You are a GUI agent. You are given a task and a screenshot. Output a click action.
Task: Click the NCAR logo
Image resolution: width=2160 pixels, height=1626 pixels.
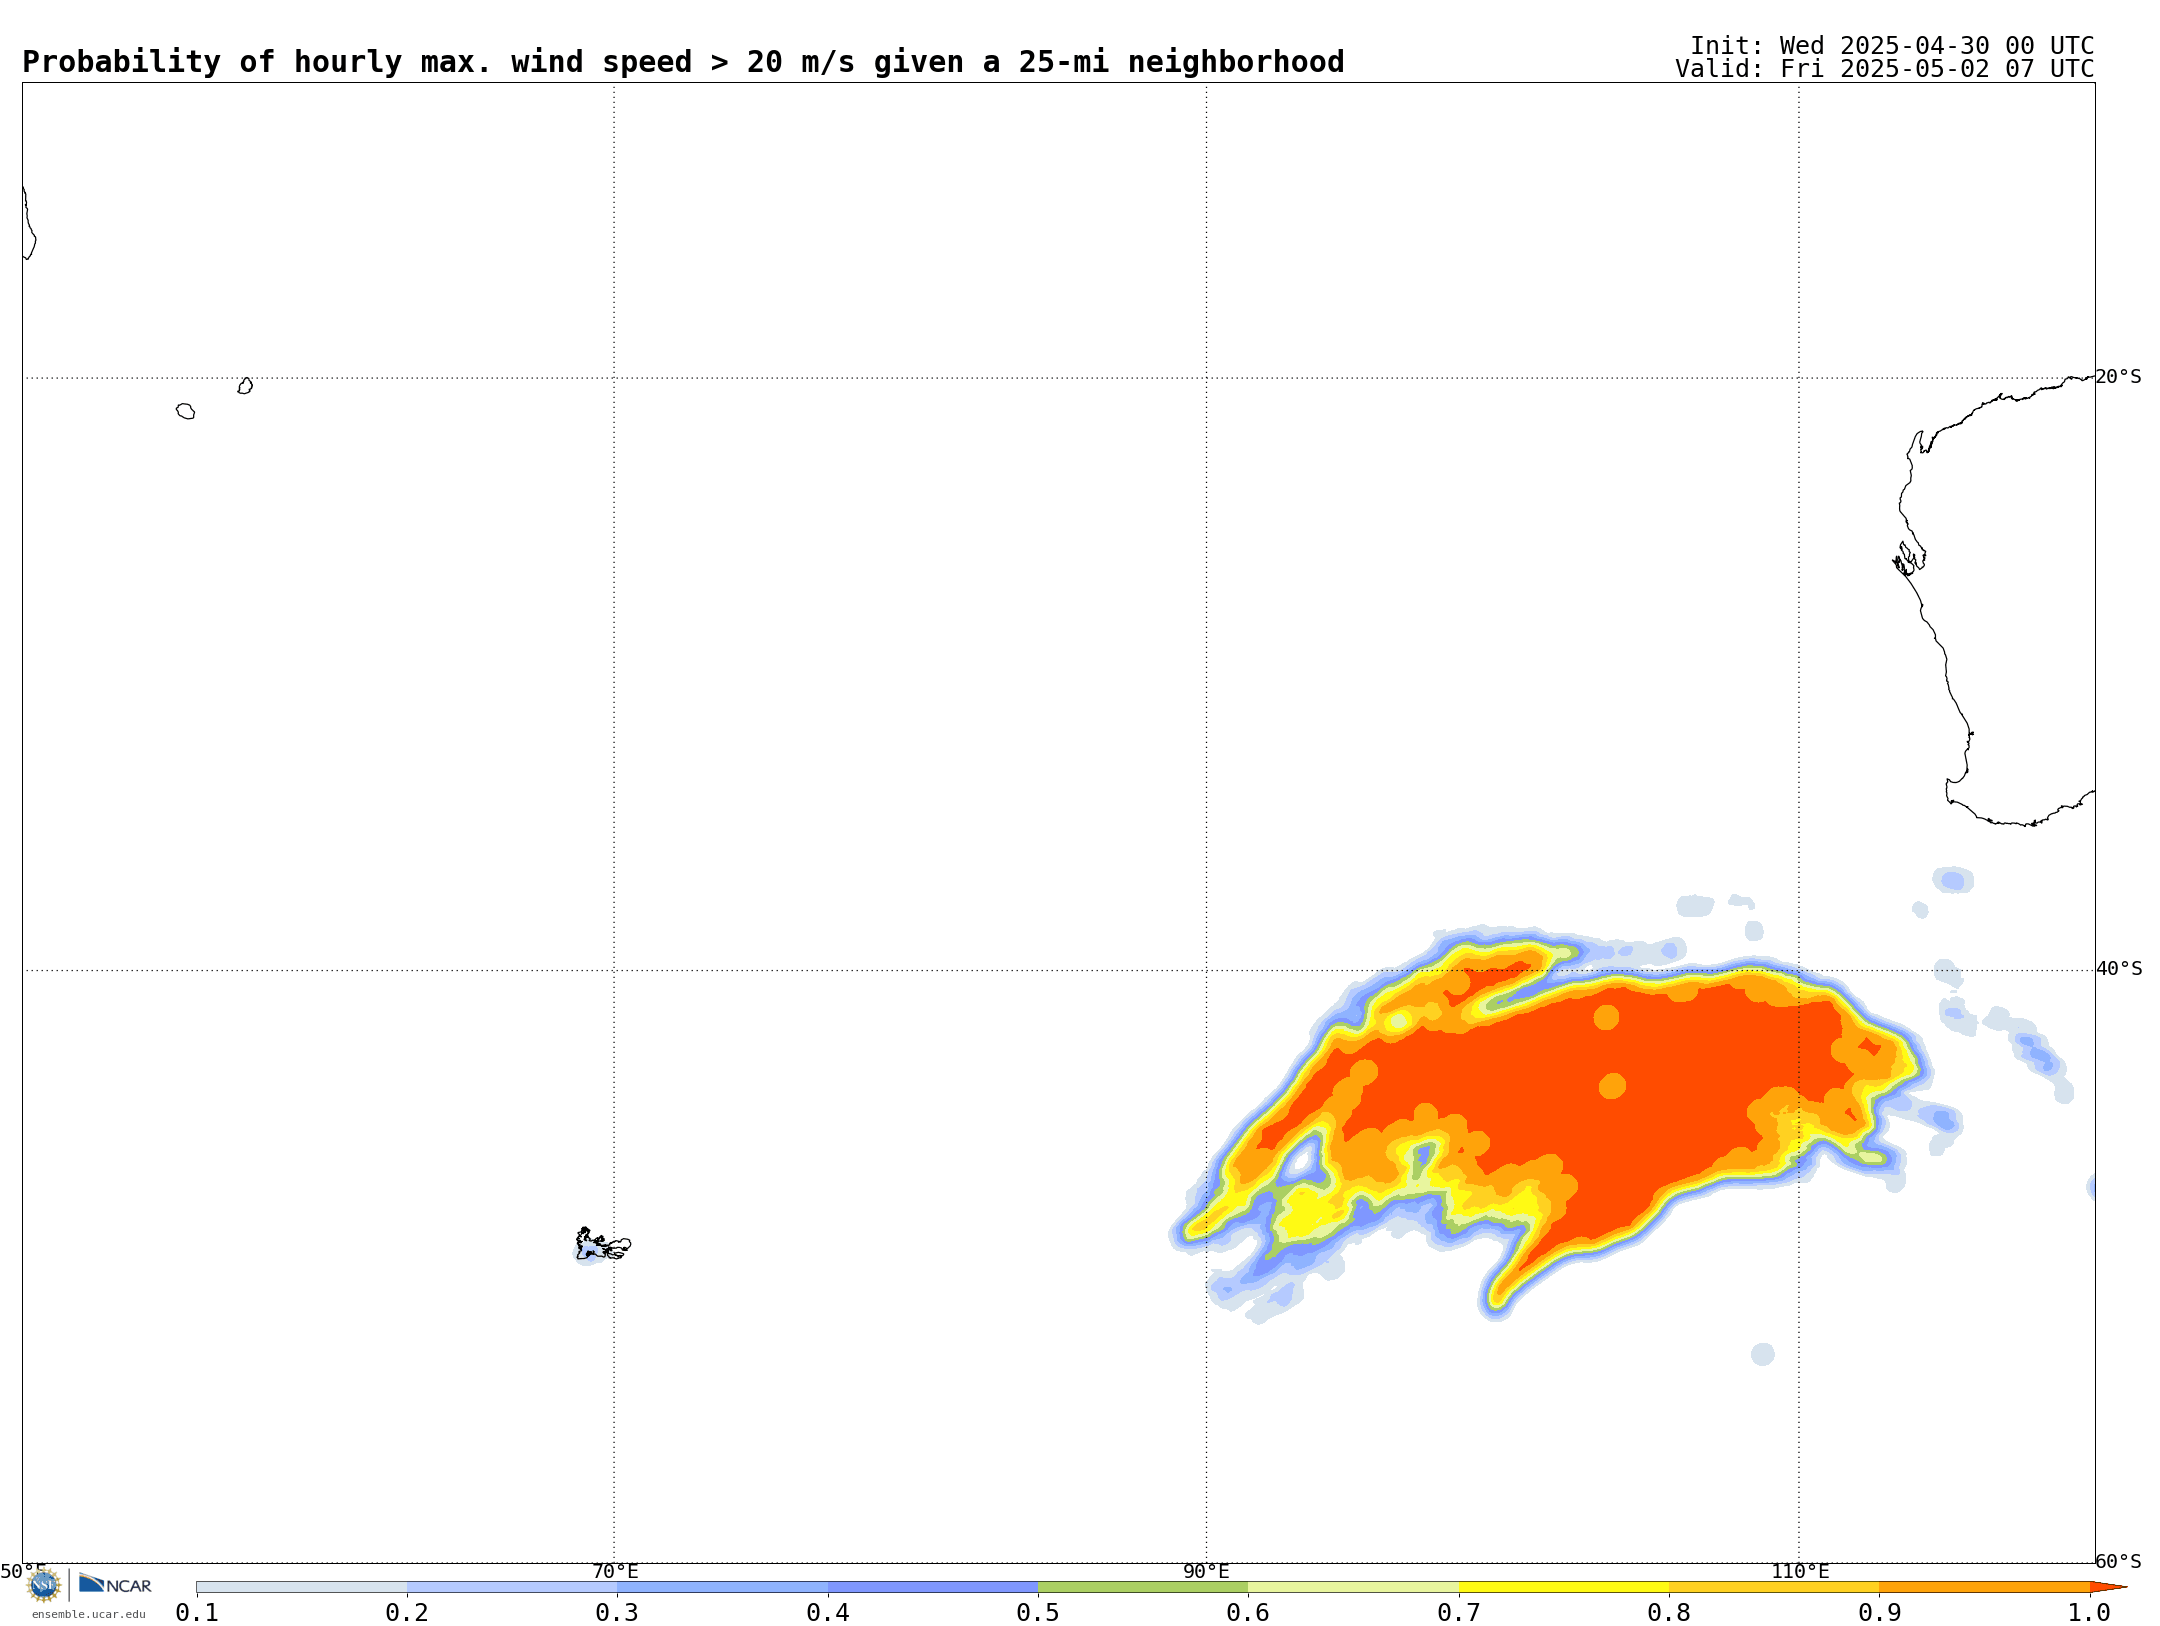(x=115, y=1584)
